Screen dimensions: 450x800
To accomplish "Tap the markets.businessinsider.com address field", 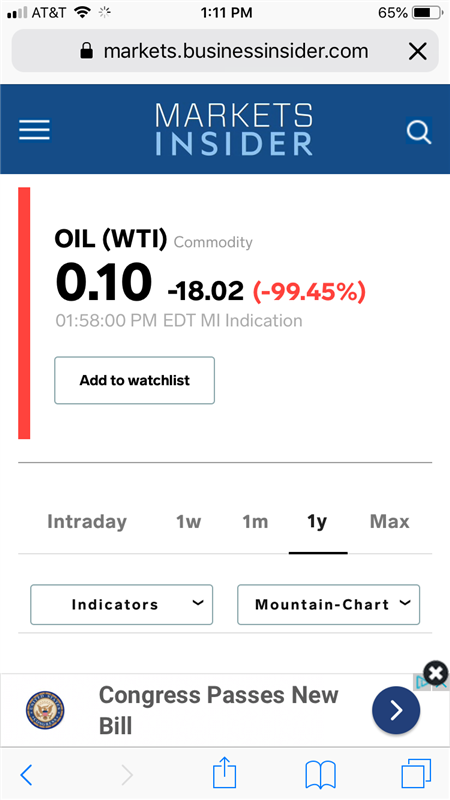I will point(225,51).
